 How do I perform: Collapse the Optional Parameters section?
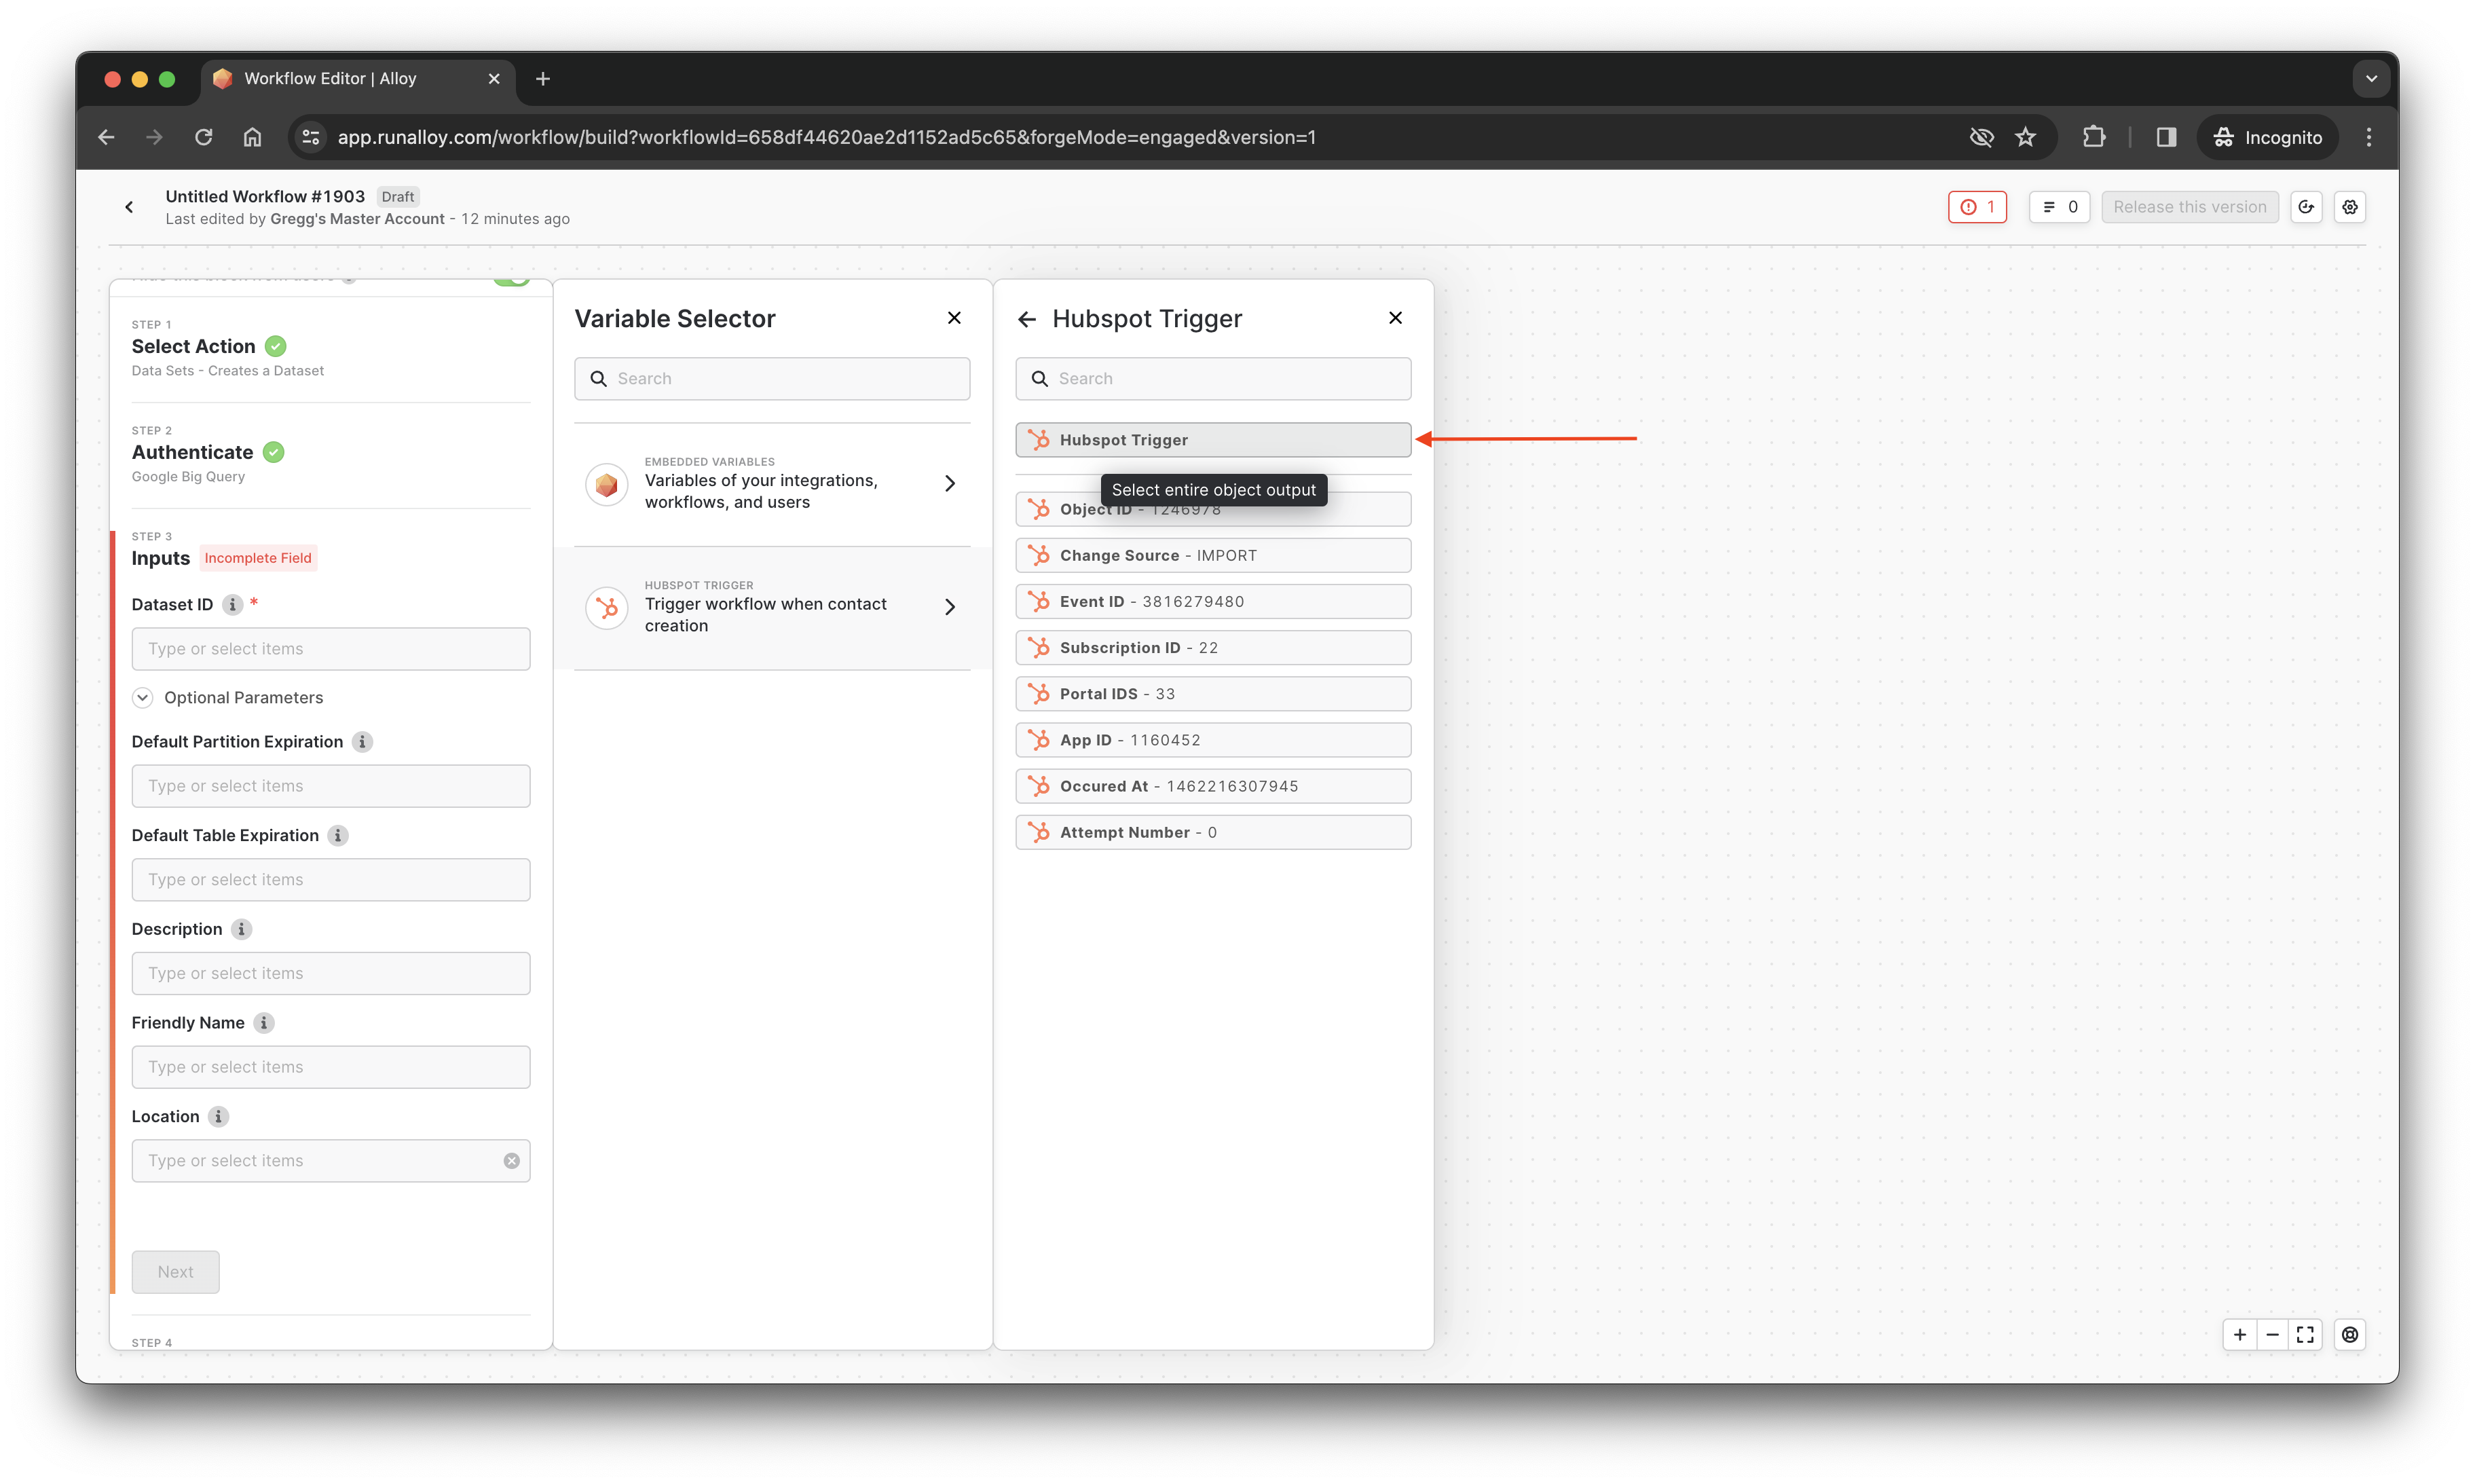tap(143, 698)
